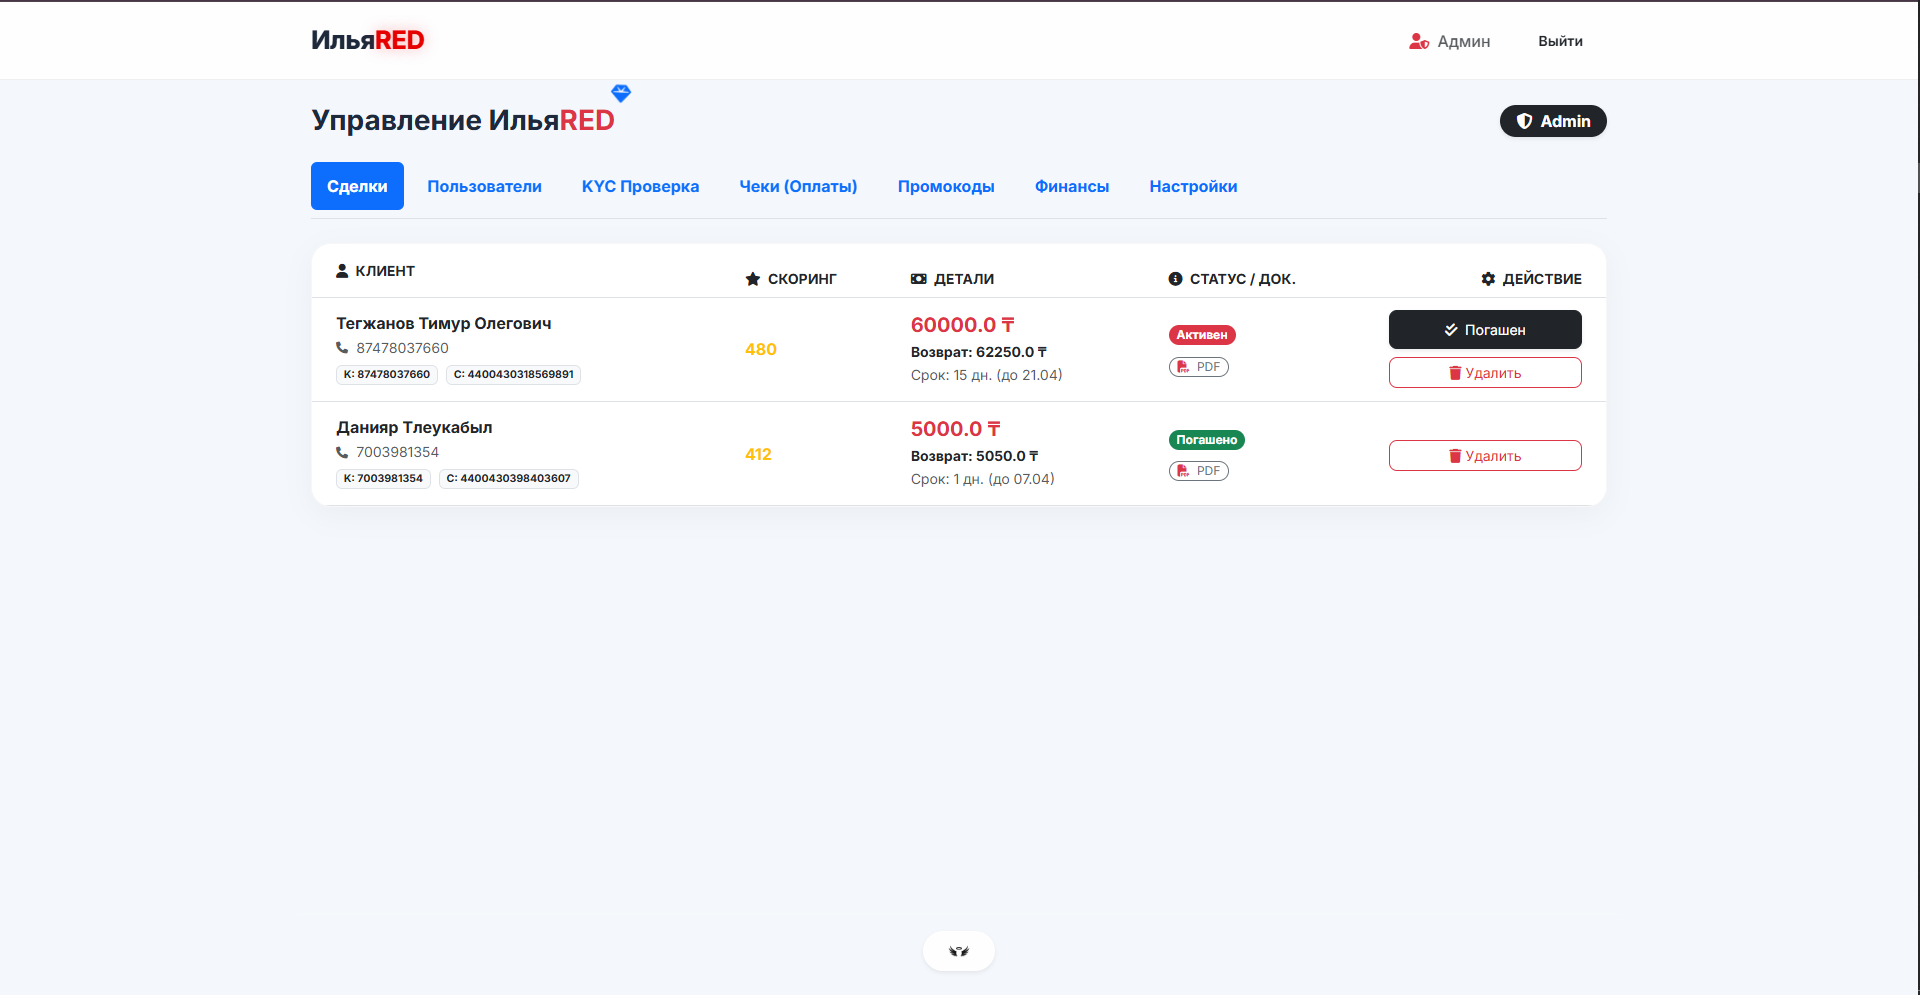Switch to the Пользователи tab
Screen dimensions: 1920x995
click(484, 186)
